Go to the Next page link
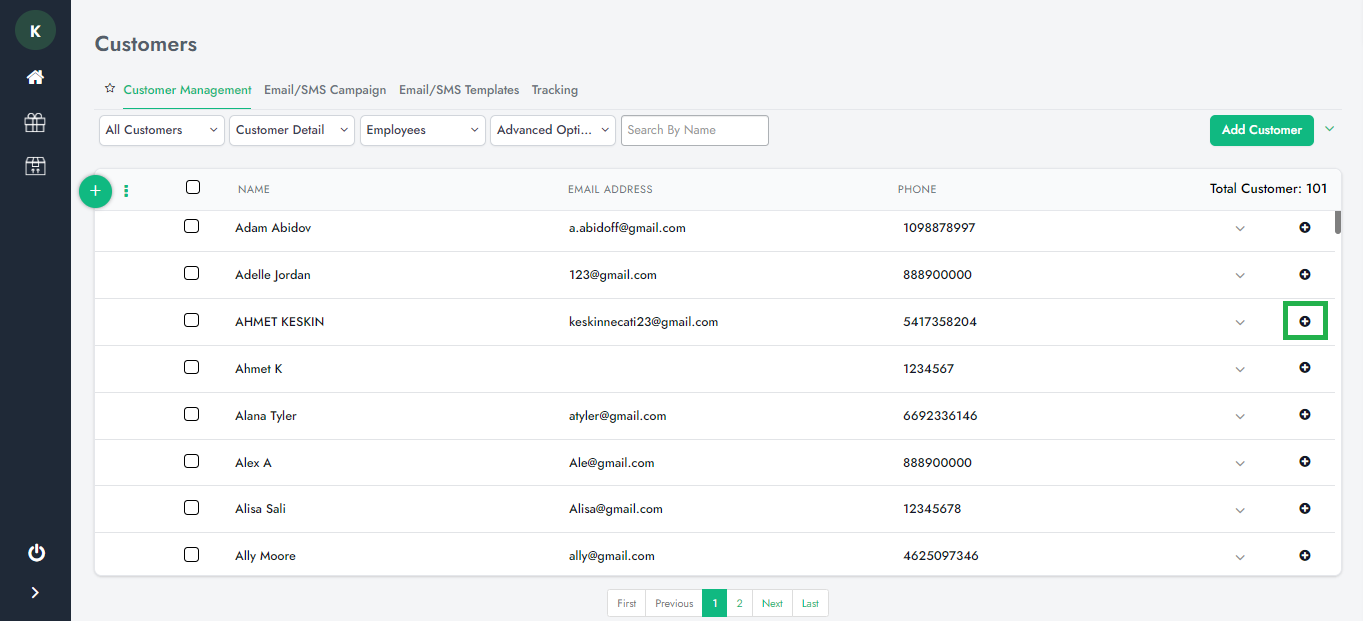The image size is (1363, 621). tap(772, 603)
